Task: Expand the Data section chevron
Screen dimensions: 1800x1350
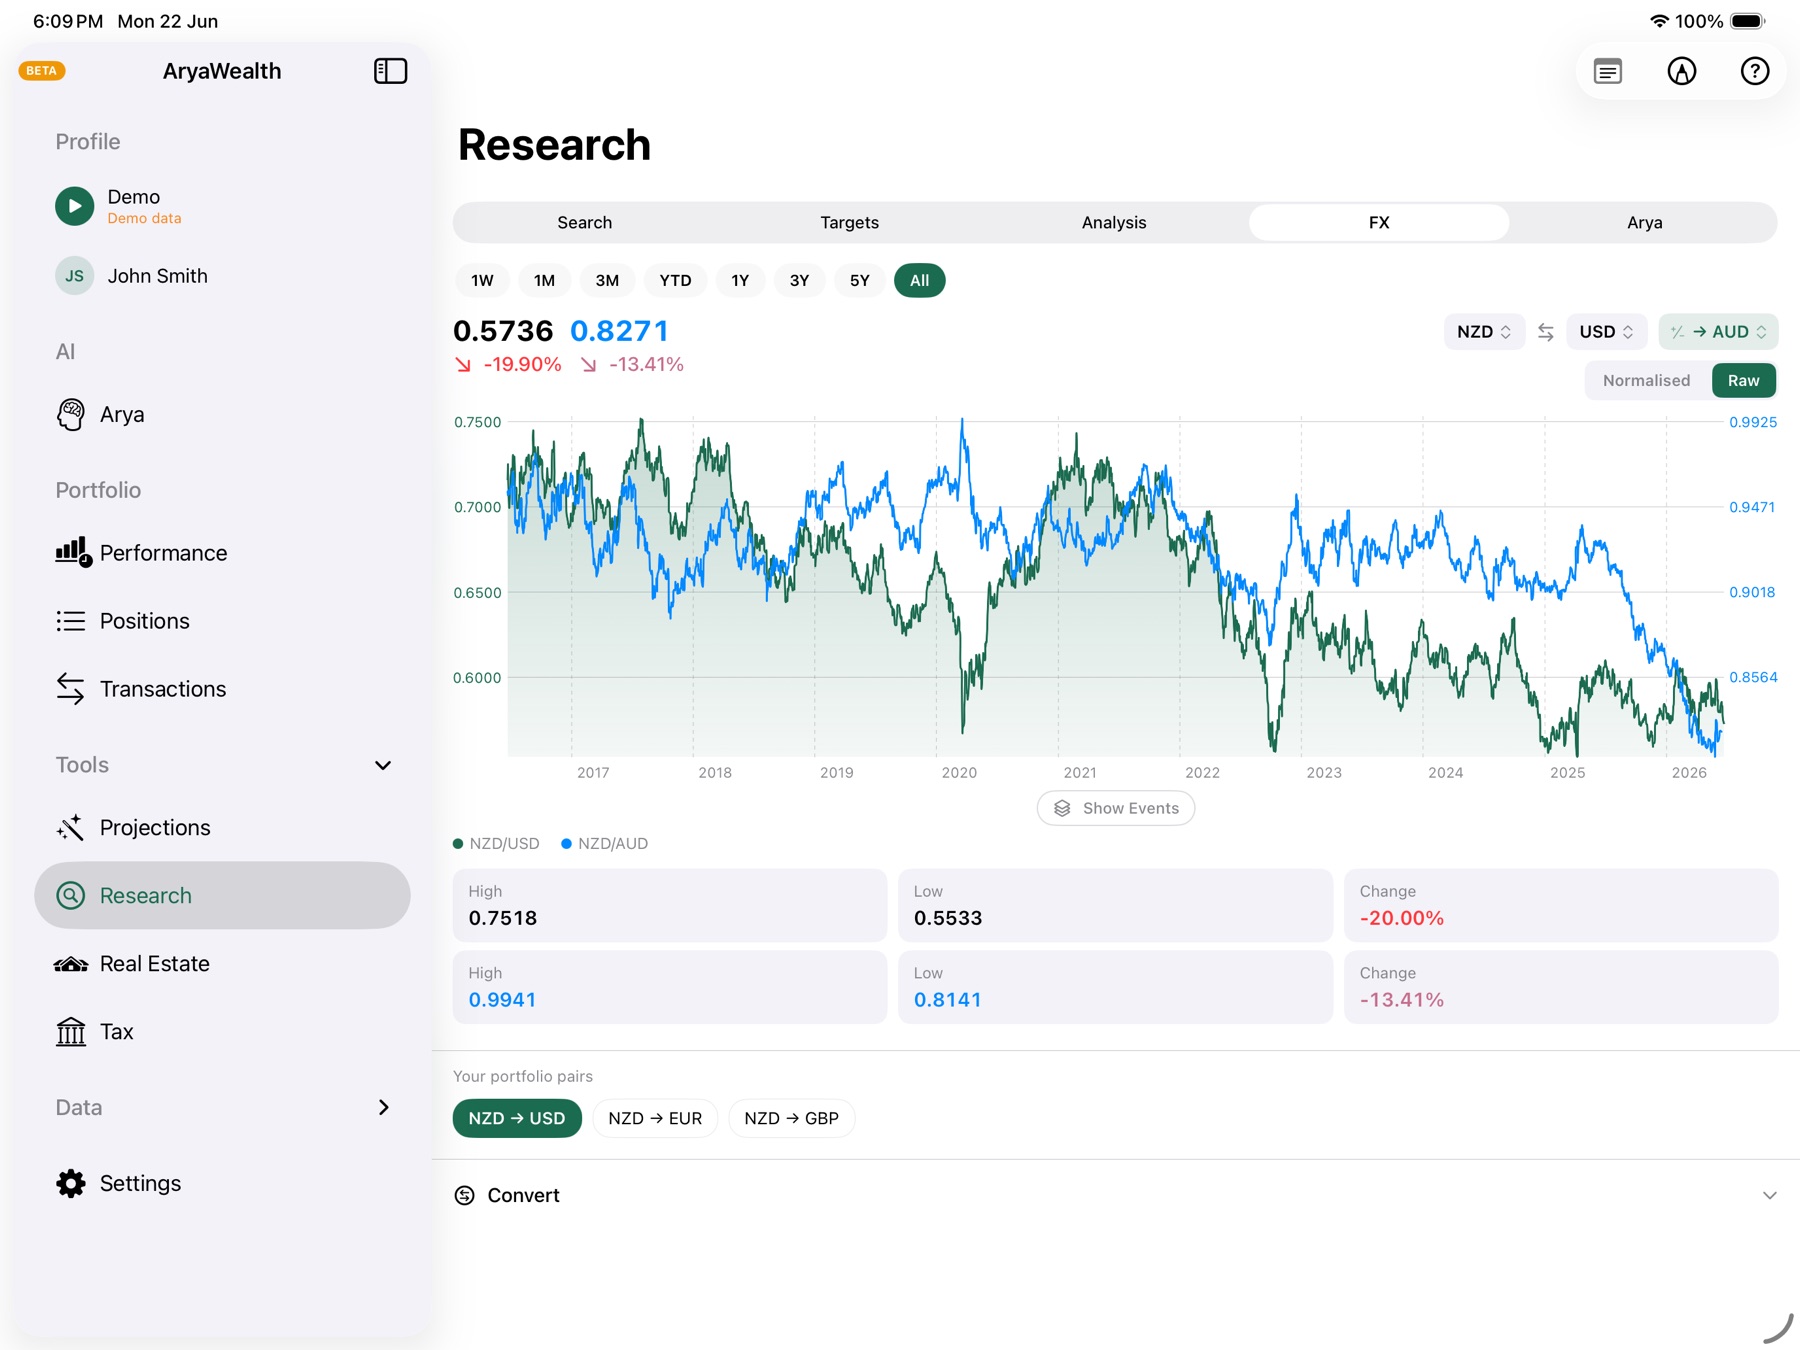Action: tap(384, 1107)
